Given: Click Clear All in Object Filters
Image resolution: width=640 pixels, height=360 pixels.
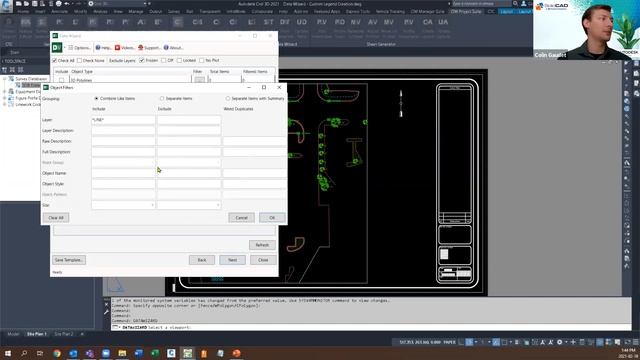Looking at the screenshot, I should (56, 218).
